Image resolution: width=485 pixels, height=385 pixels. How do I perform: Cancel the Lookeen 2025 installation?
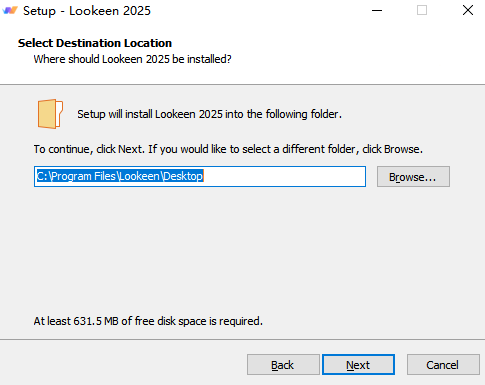(x=443, y=365)
